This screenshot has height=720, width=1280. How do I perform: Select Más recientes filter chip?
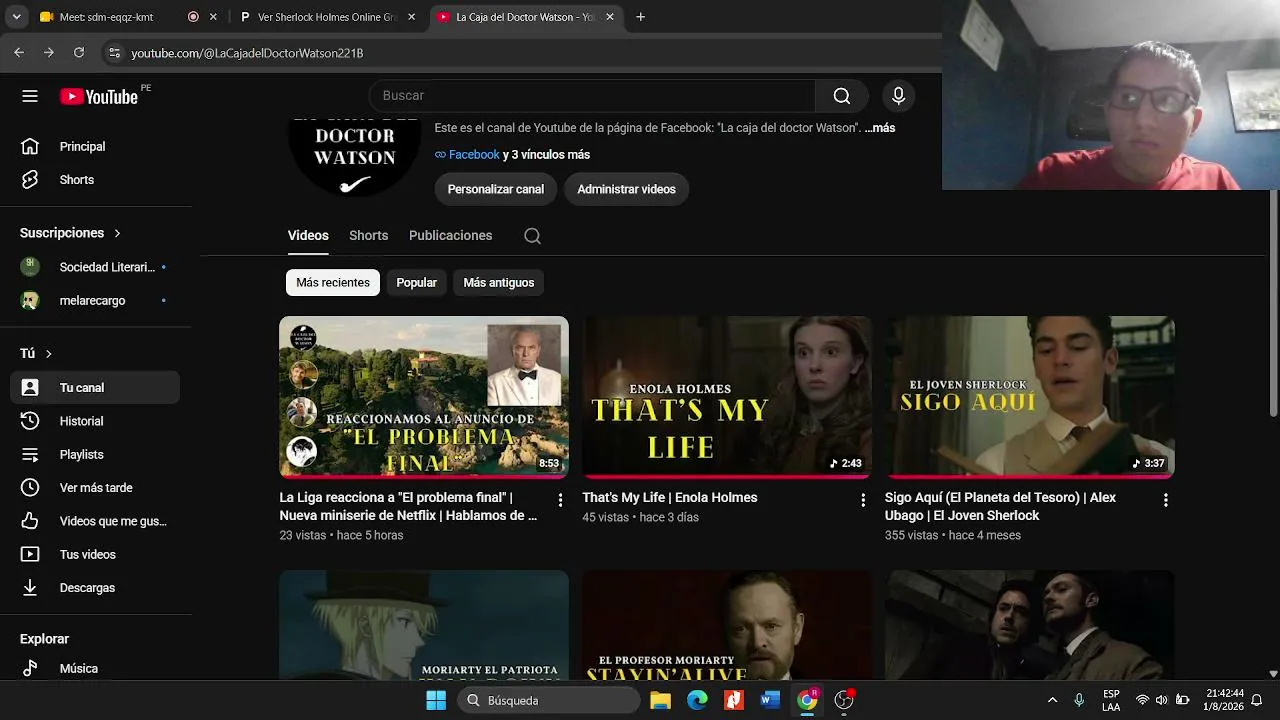pos(333,283)
